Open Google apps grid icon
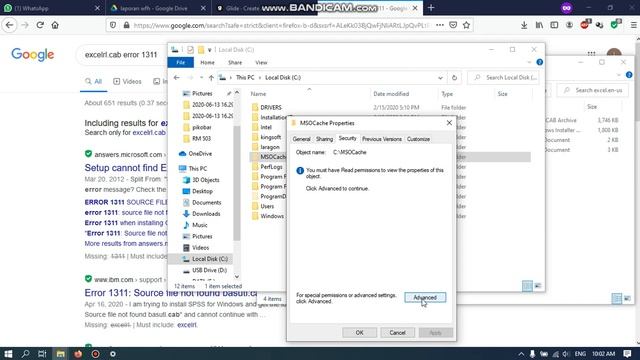Screen dimensions: 640x360 click(x=591, y=54)
